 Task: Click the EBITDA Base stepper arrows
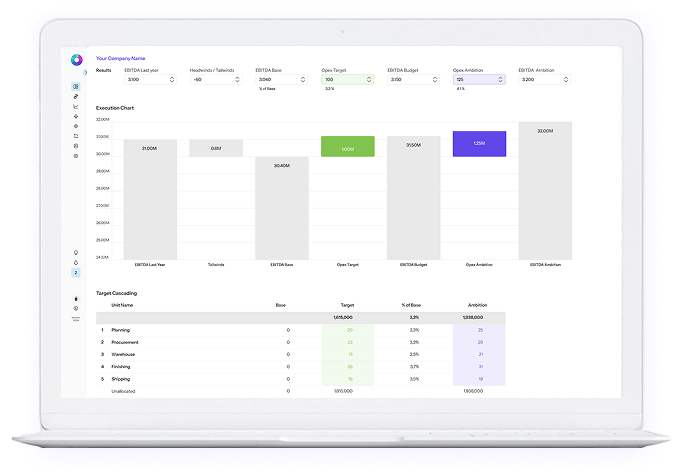(305, 79)
